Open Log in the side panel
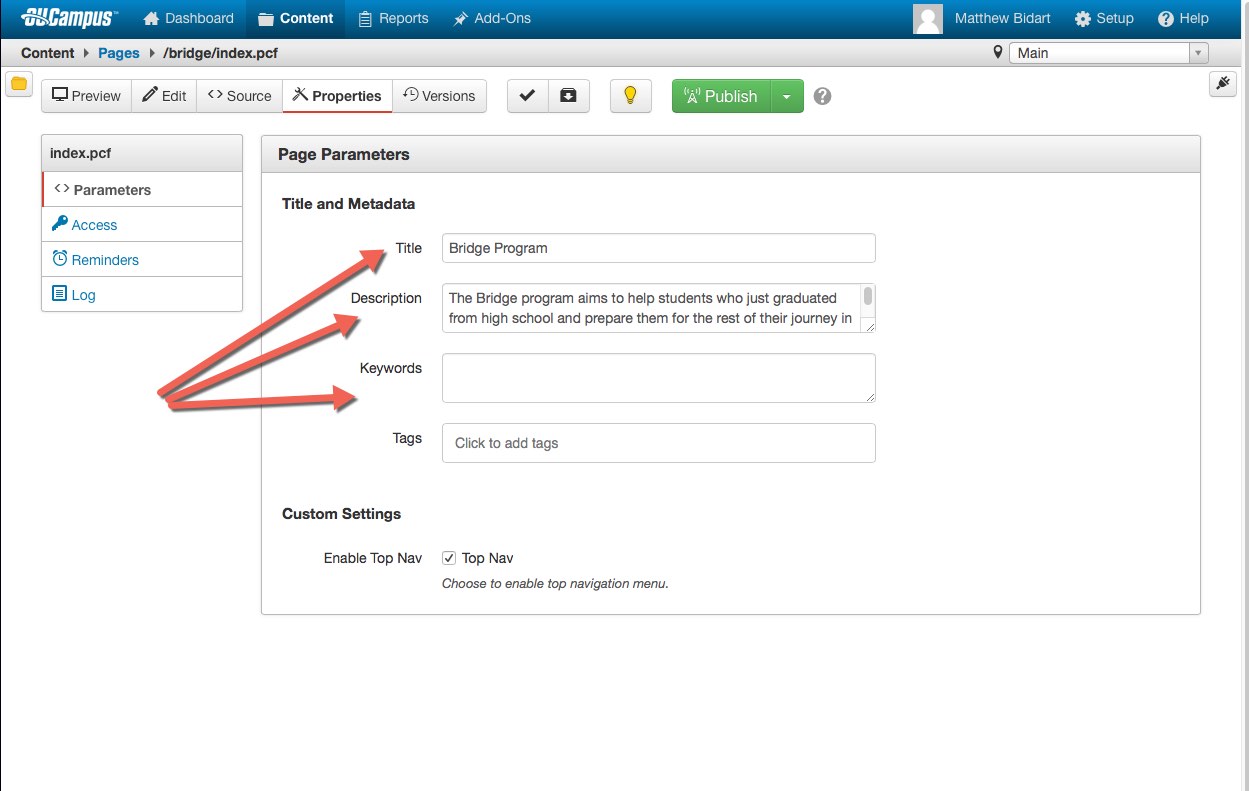 (x=142, y=295)
